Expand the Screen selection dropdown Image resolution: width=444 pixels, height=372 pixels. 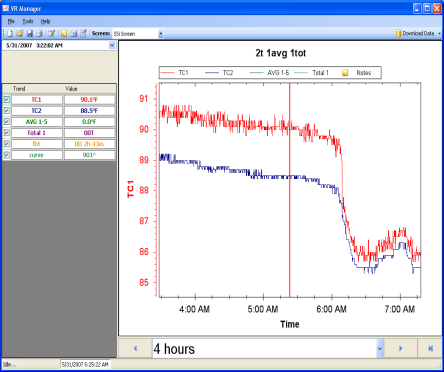pos(161,34)
